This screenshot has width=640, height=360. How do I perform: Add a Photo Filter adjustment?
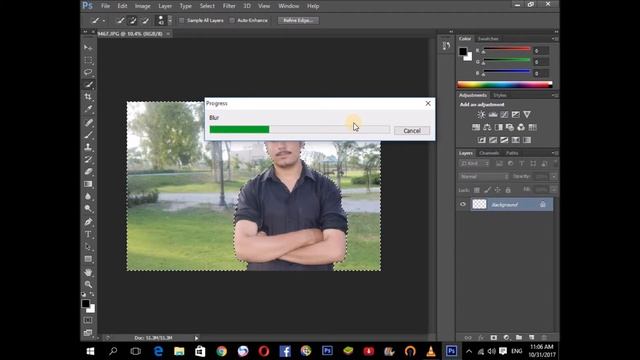509,127
